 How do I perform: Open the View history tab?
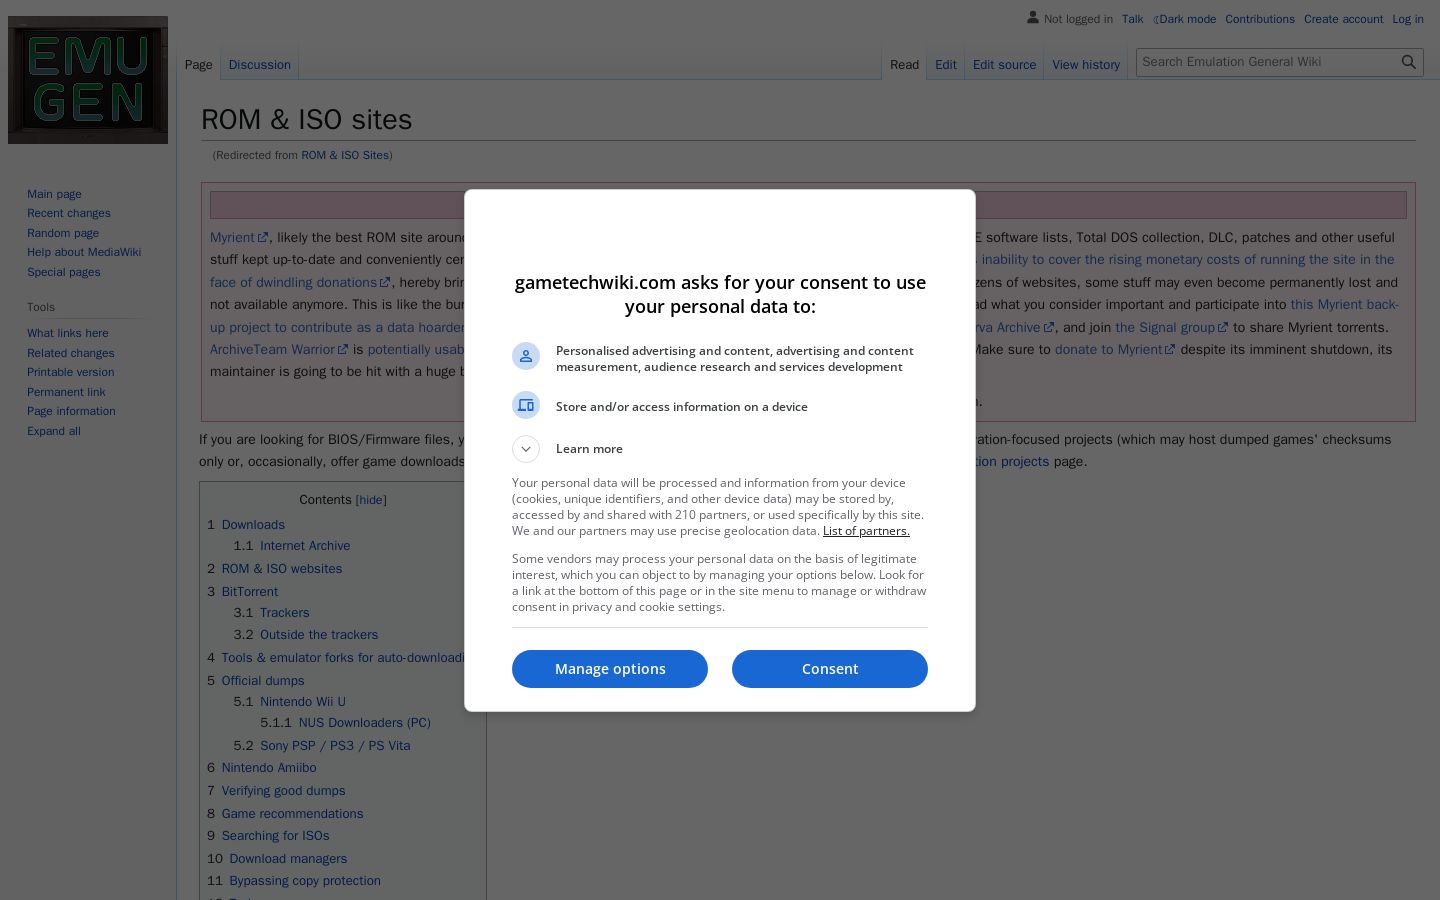point(1086,65)
